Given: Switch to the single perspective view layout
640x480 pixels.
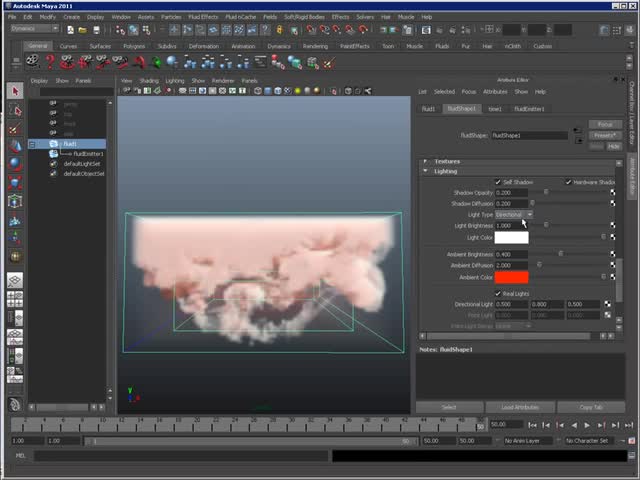Looking at the screenshot, I should (x=15, y=282).
